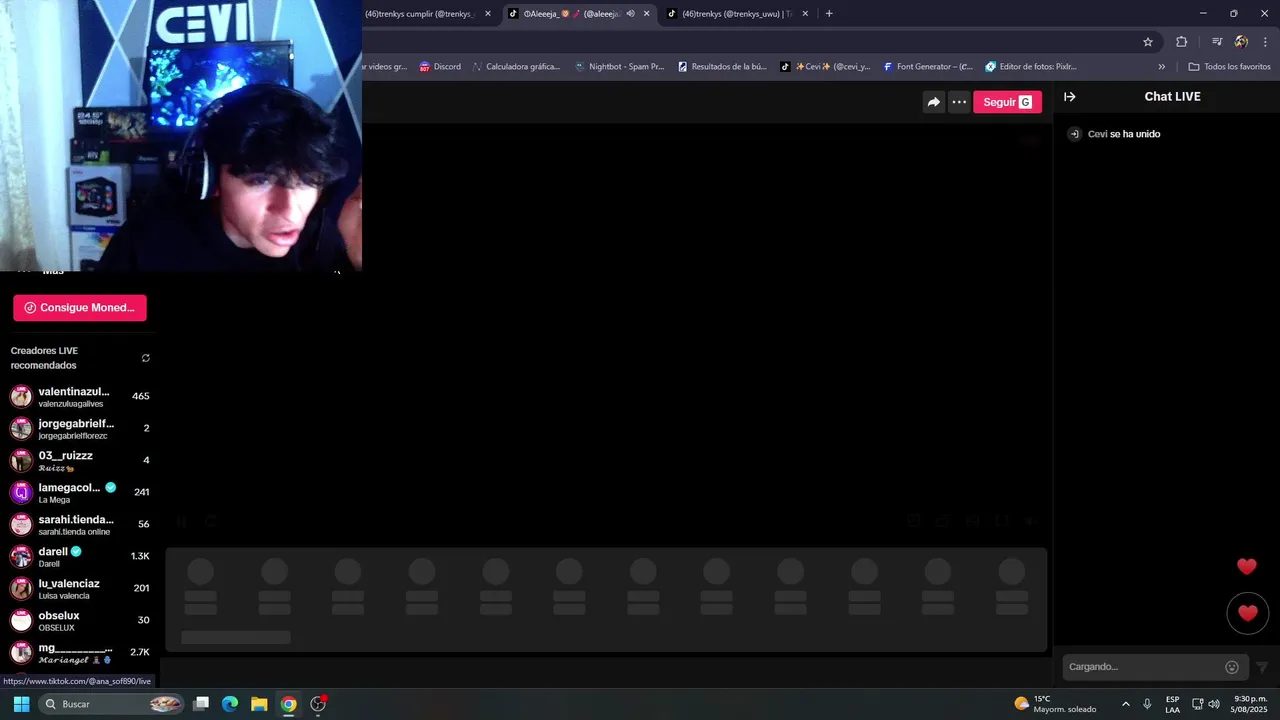Open the network tray icon
Viewport: 1280px width, 720px height.
(x=1196, y=704)
